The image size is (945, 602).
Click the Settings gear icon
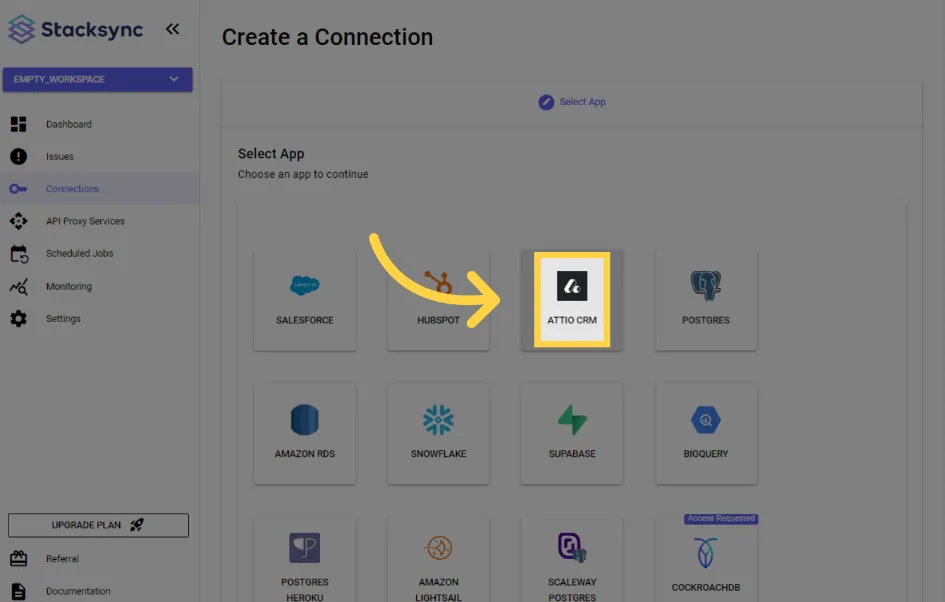19,319
